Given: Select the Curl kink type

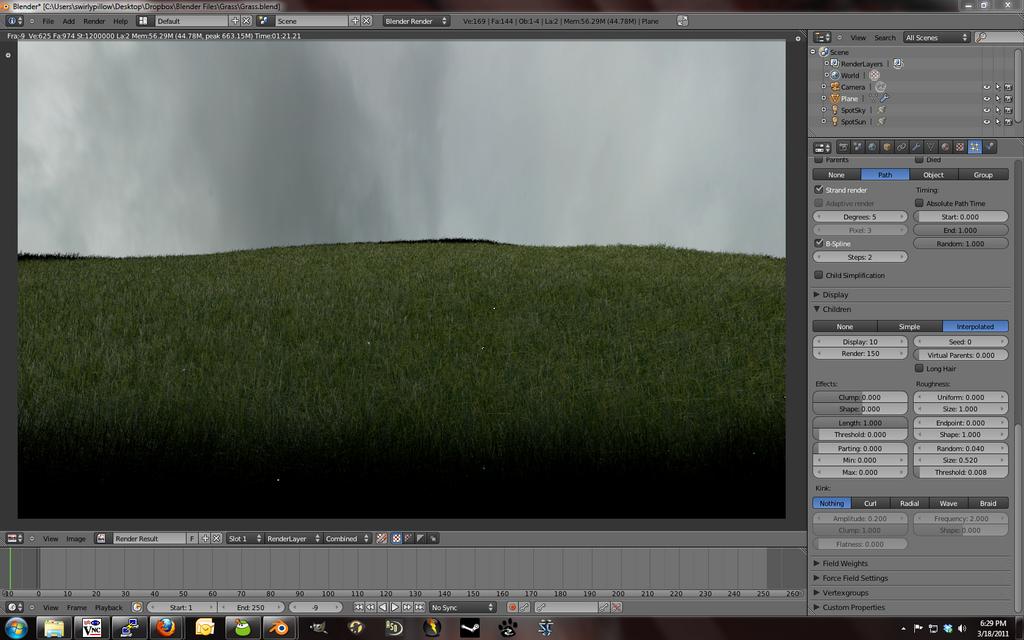Looking at the screenshot, I should [871, 503].
